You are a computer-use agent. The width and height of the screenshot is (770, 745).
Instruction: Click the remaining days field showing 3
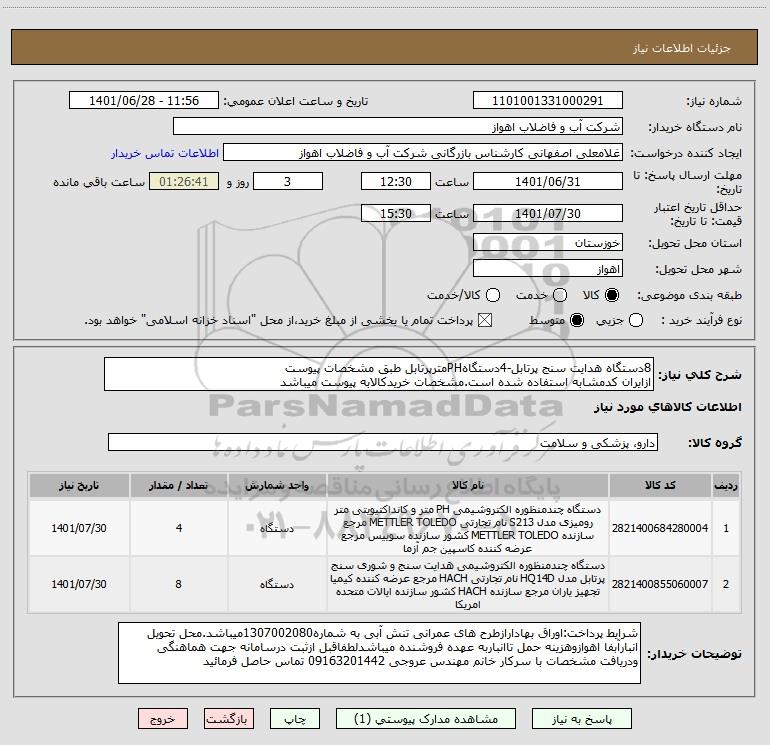pyautogui.click(x=288, y=181)
